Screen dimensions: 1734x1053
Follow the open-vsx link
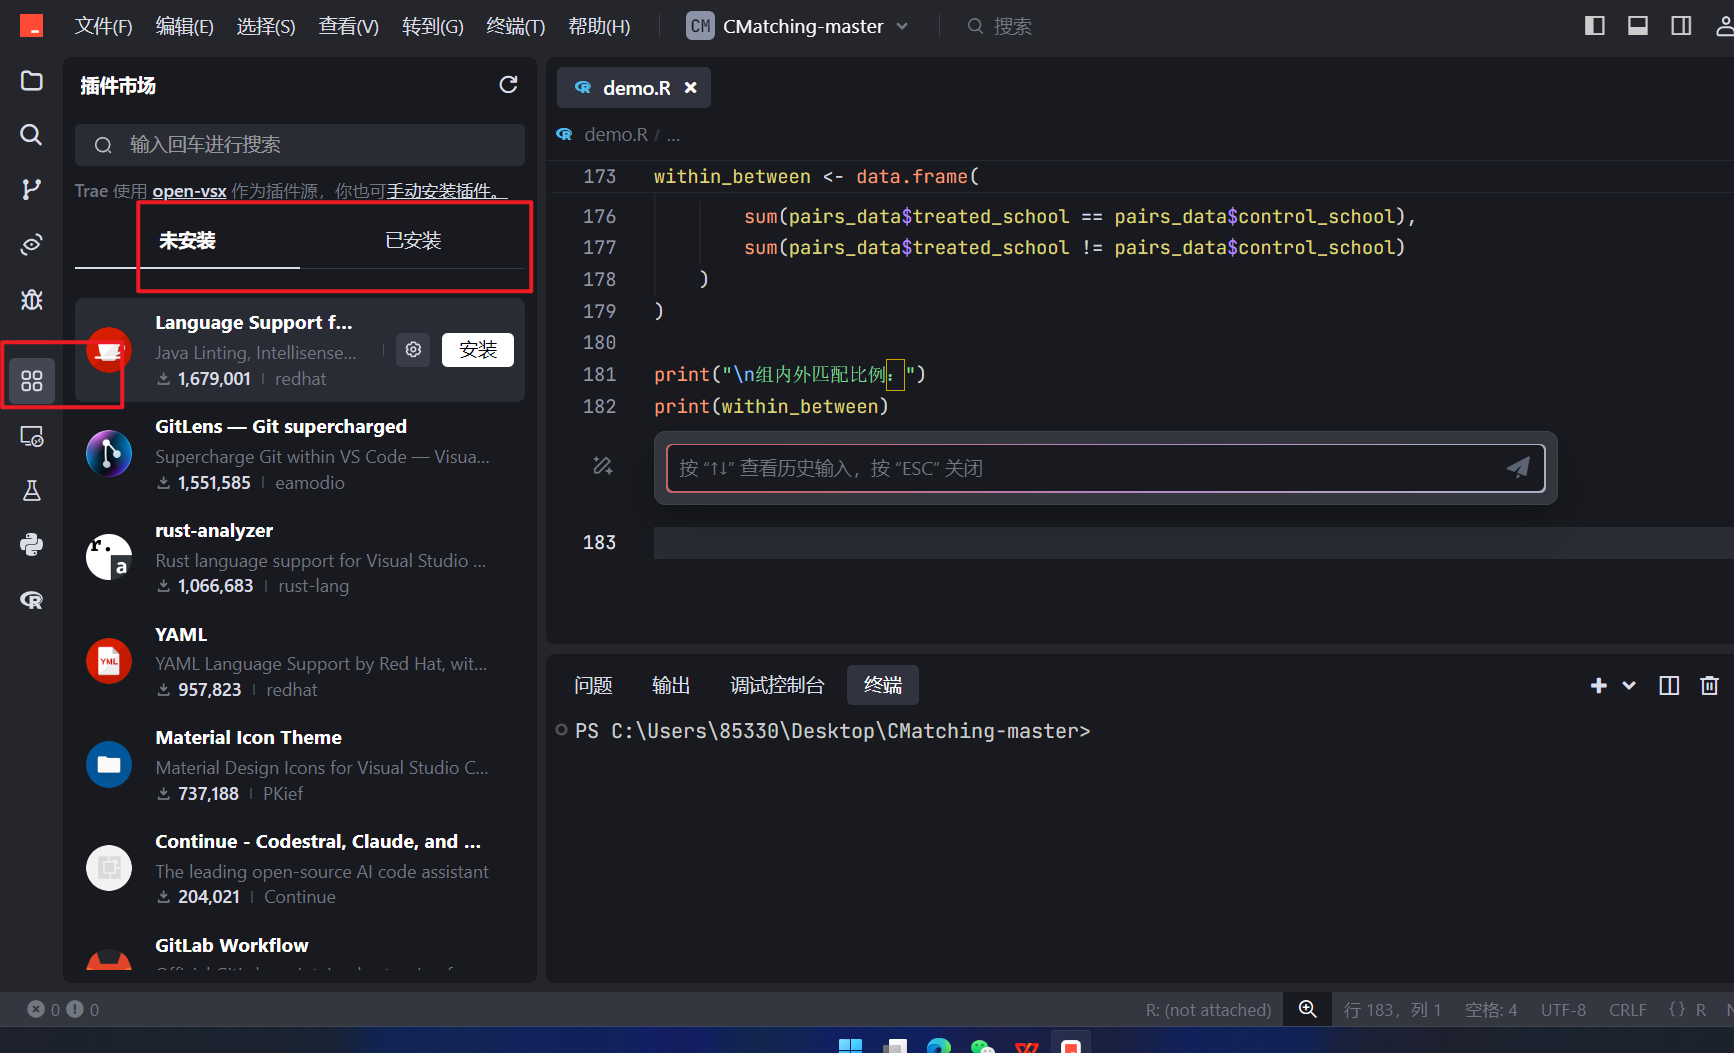[x=189, y=191]
